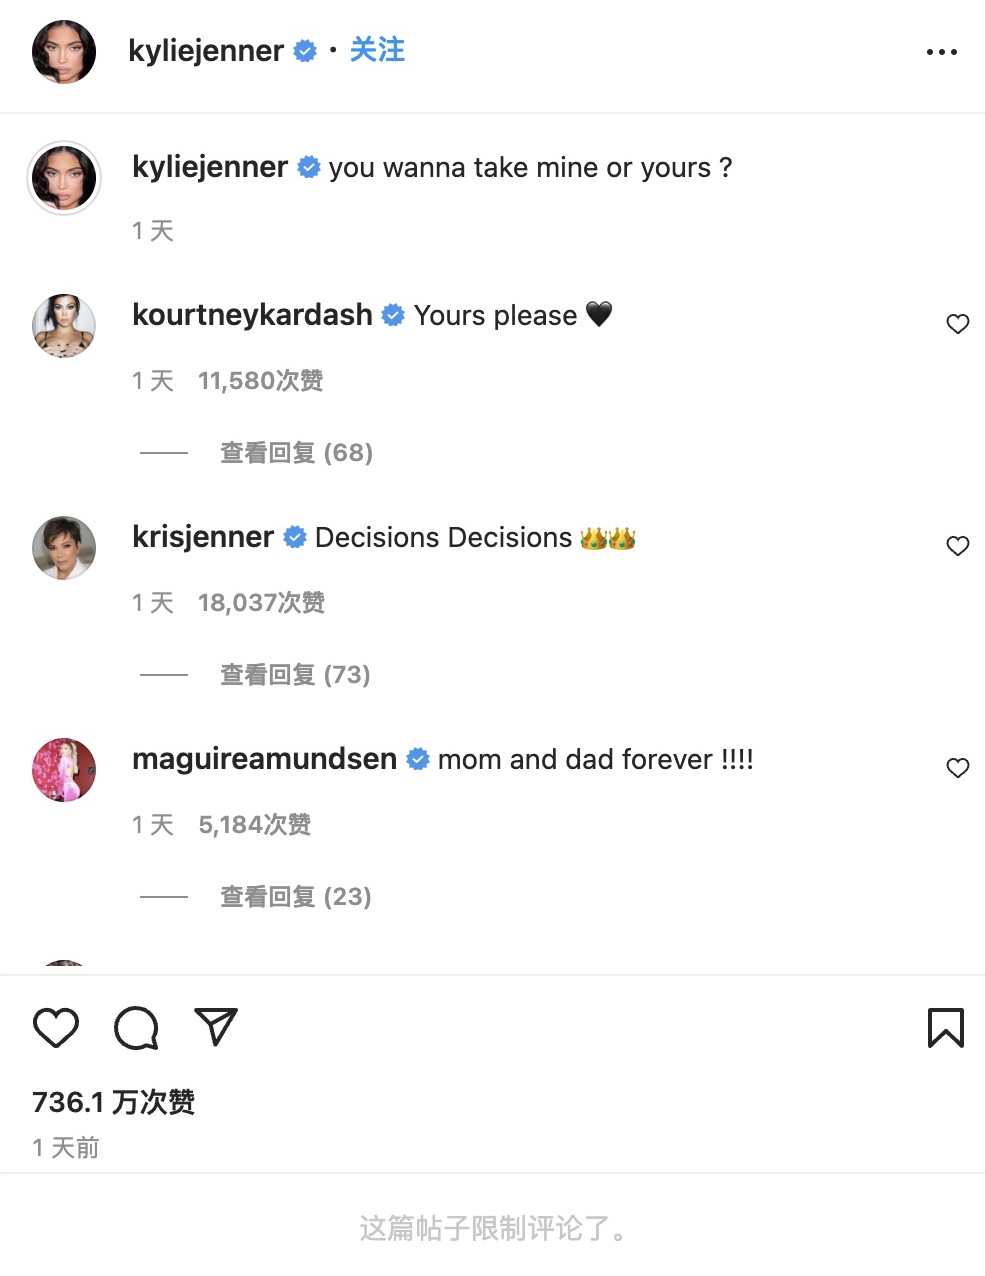The height and width of the screenshot is (1276, 985).
Task: Open kyliejenner profile from header username
Action: pos(206,51)
